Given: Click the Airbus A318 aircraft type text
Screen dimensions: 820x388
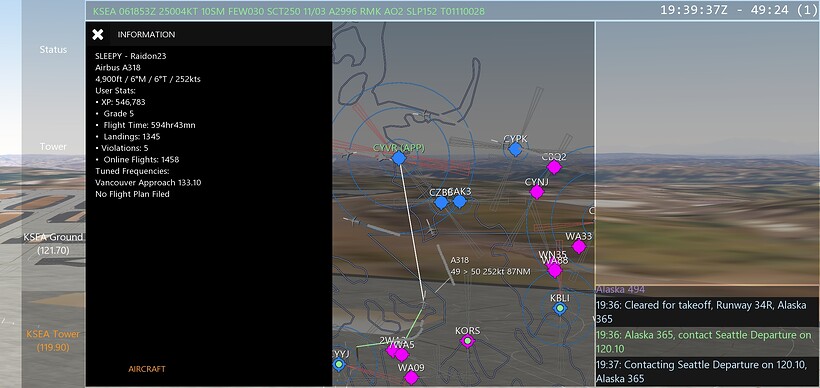Looking at the screenshot, I should click(118, 67).
